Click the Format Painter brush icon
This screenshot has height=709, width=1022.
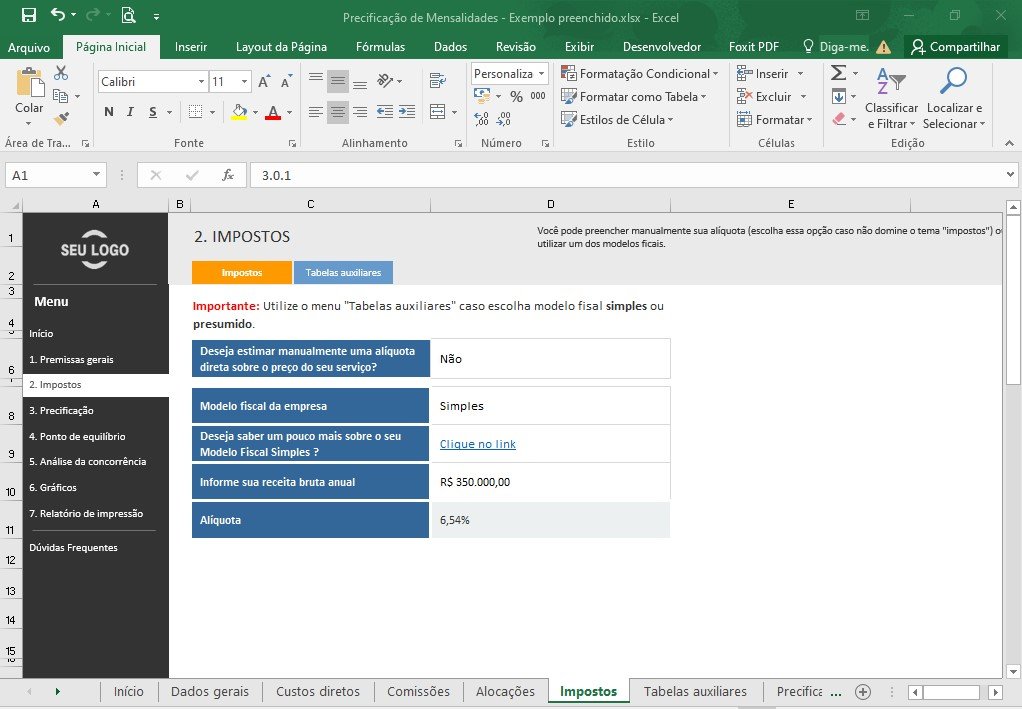tap(61, 119)
